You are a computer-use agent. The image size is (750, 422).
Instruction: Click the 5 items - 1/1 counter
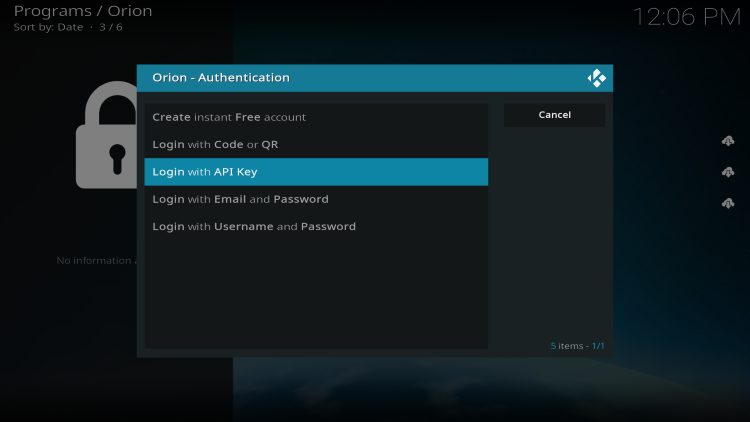coord(577,346)
